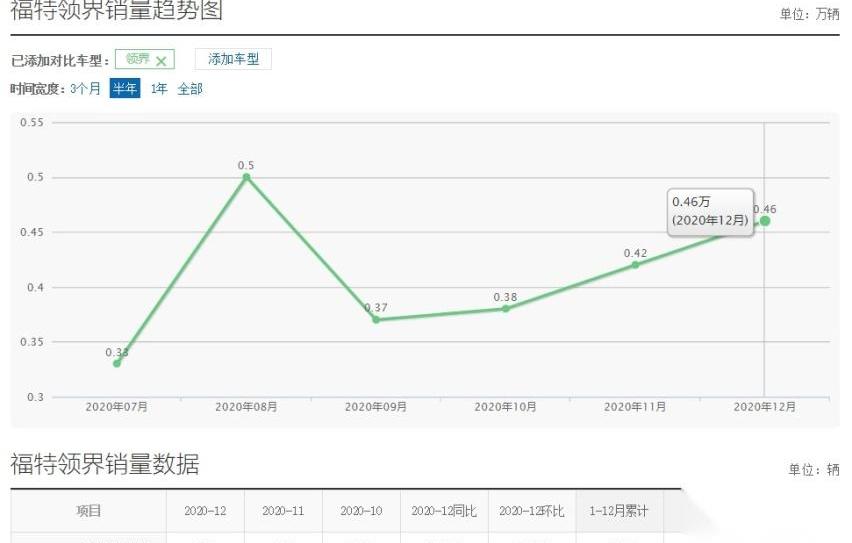
Task: Click the 2020-12环比 column header
Action: pyautogui.click(x=532, y=511)
